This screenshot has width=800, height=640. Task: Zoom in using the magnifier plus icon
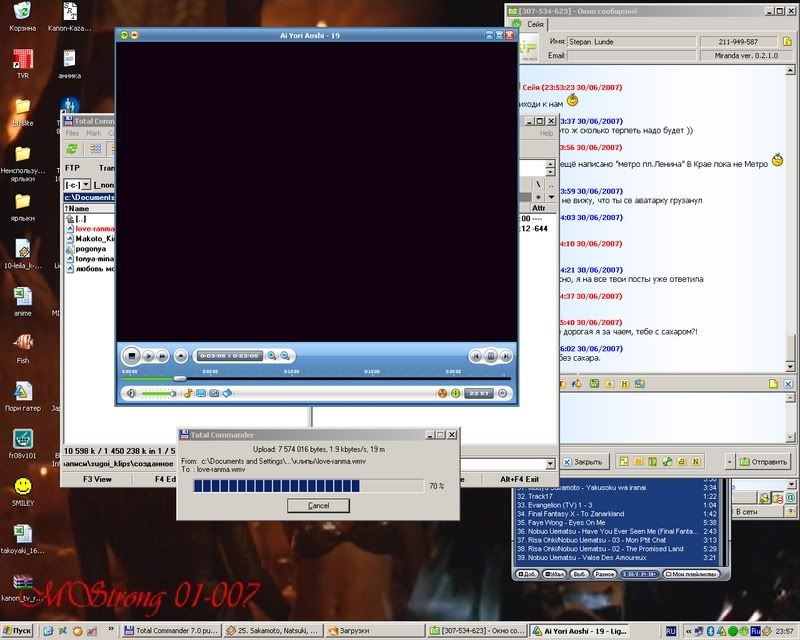pos(271,356)
